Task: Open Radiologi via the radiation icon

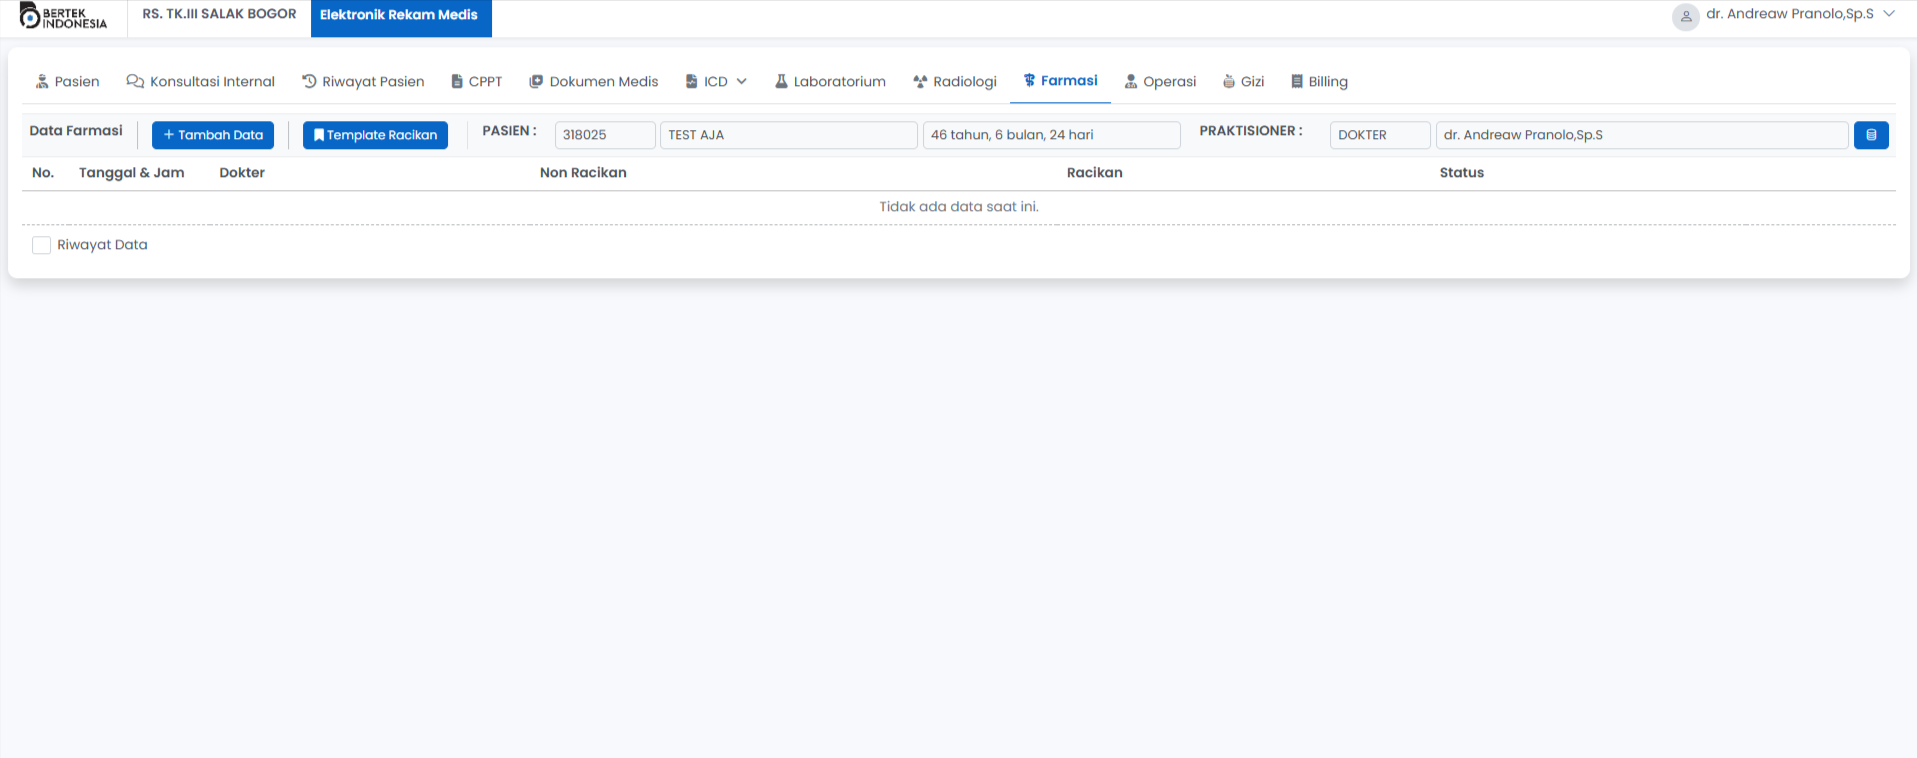Action: coord(920,82)
